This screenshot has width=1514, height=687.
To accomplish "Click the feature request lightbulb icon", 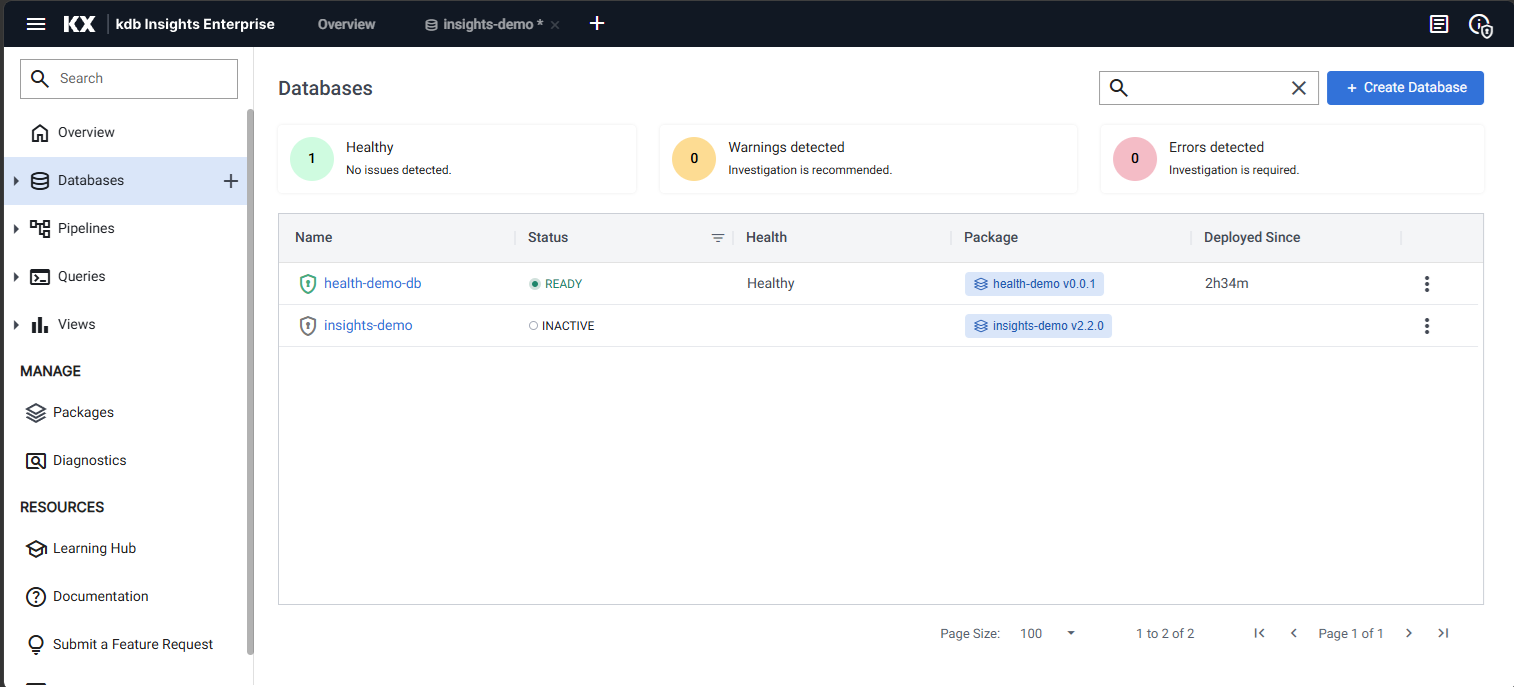I will (x=36, y=644).
